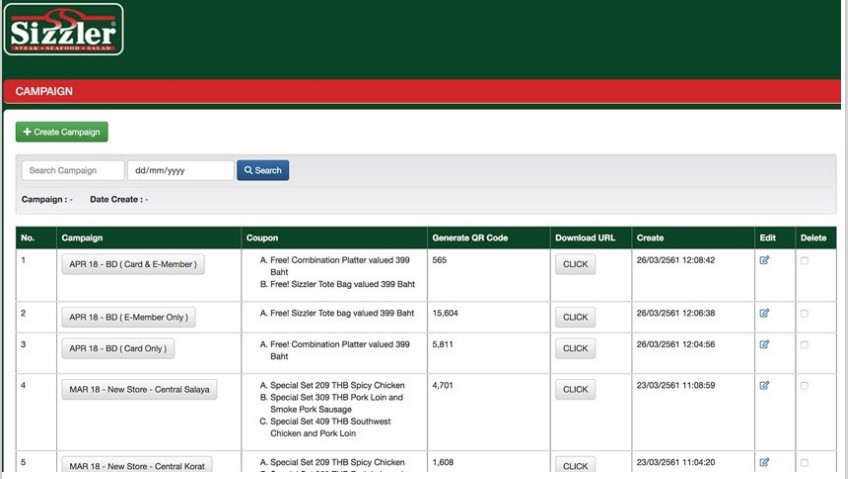This screenshot has width=848, height=479.
Task: Open the dd/mm/yyyy date field
Action: click(x=181, y=170)
